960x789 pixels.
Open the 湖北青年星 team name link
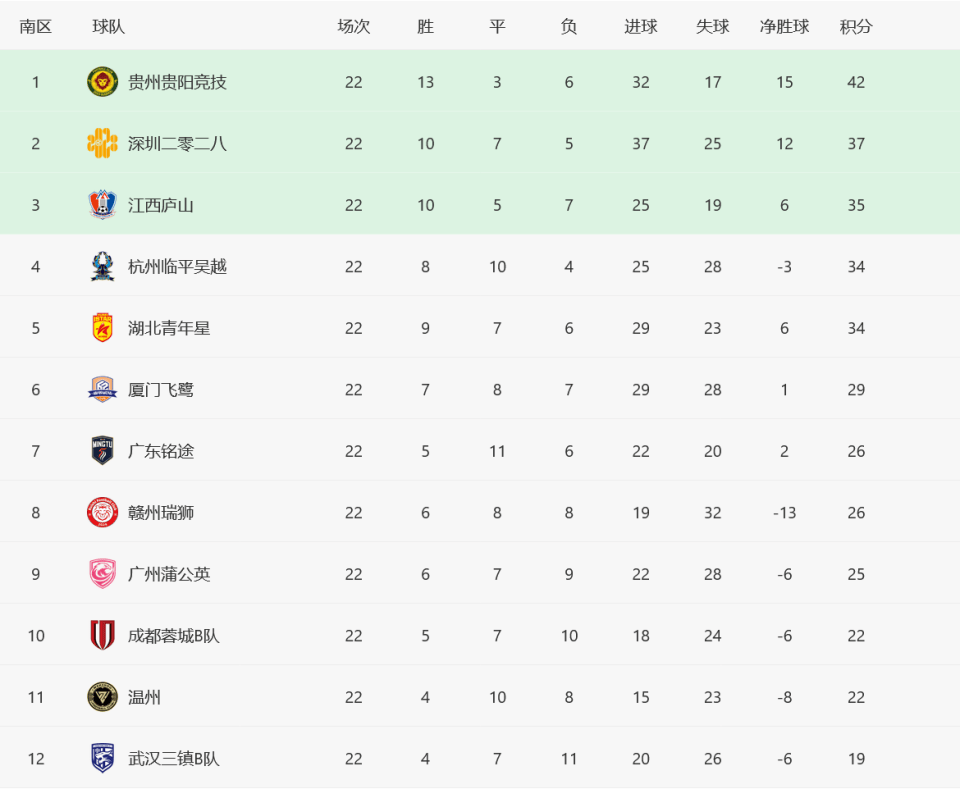[169, 328]
